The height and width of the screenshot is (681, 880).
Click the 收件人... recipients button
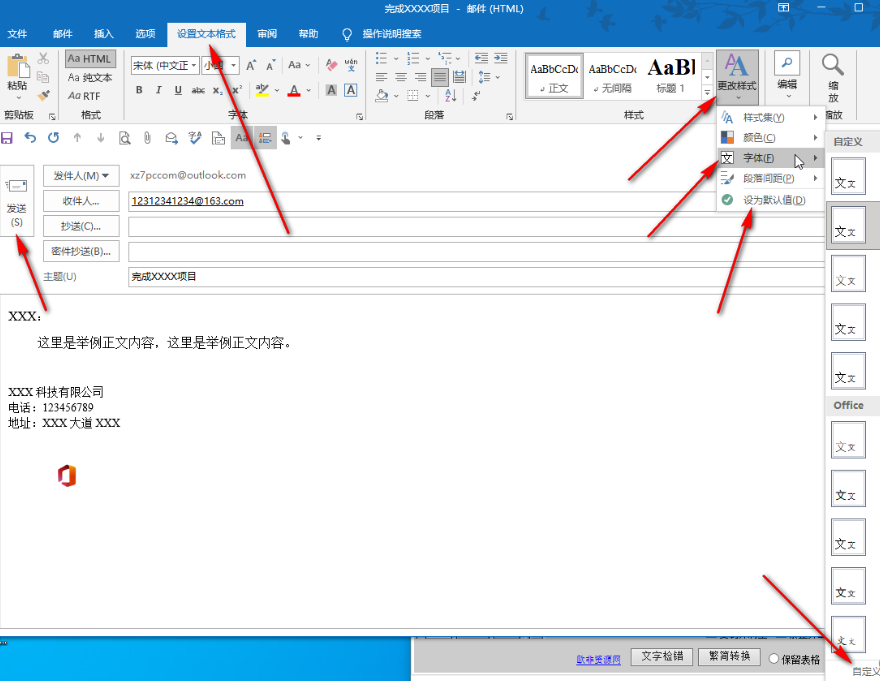(x=81, y=201)
